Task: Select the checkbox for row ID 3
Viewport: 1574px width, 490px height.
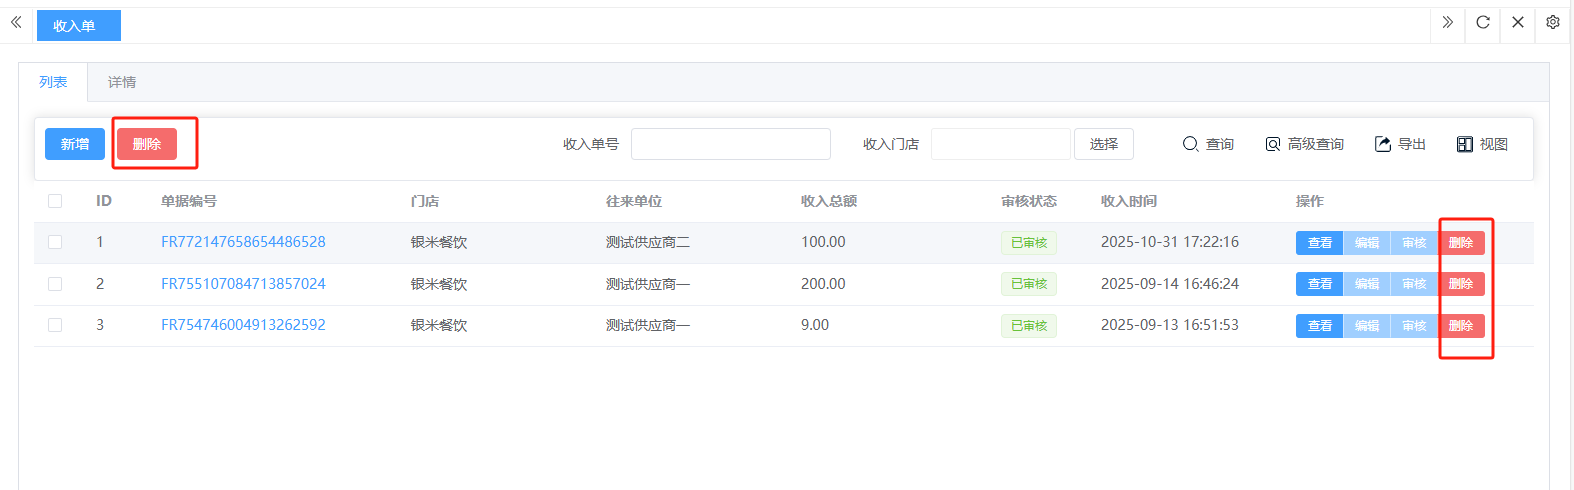Action: pyautogui.click(x=55, y=325)
